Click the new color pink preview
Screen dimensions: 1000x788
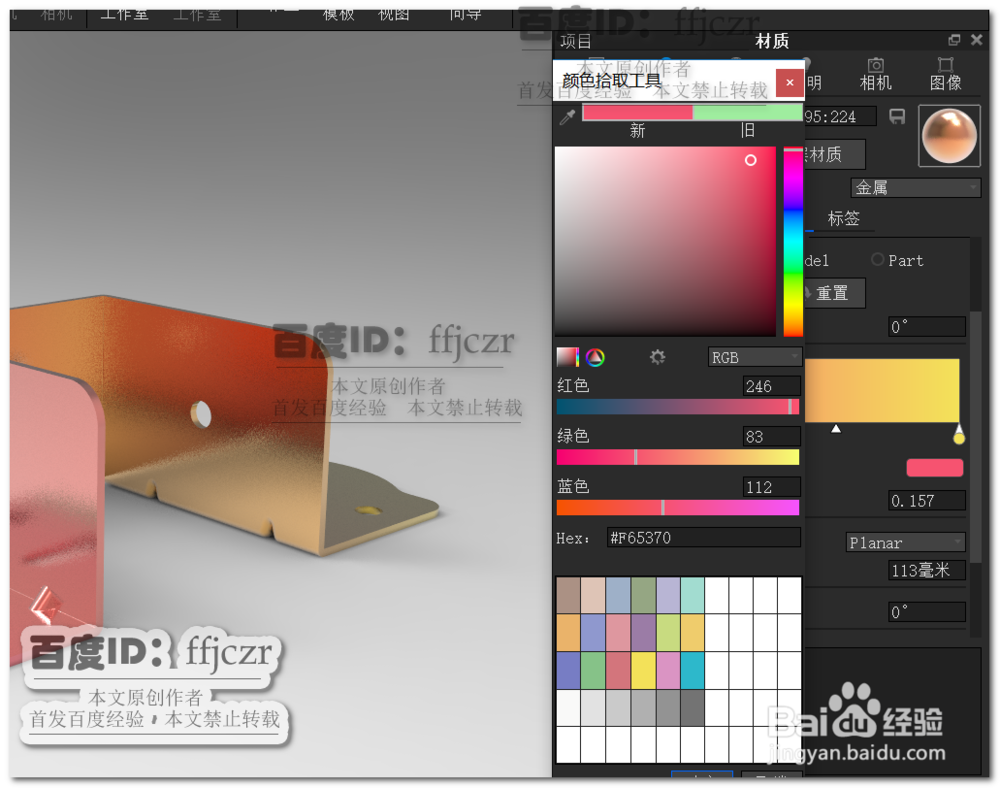[x=638, y=113]
